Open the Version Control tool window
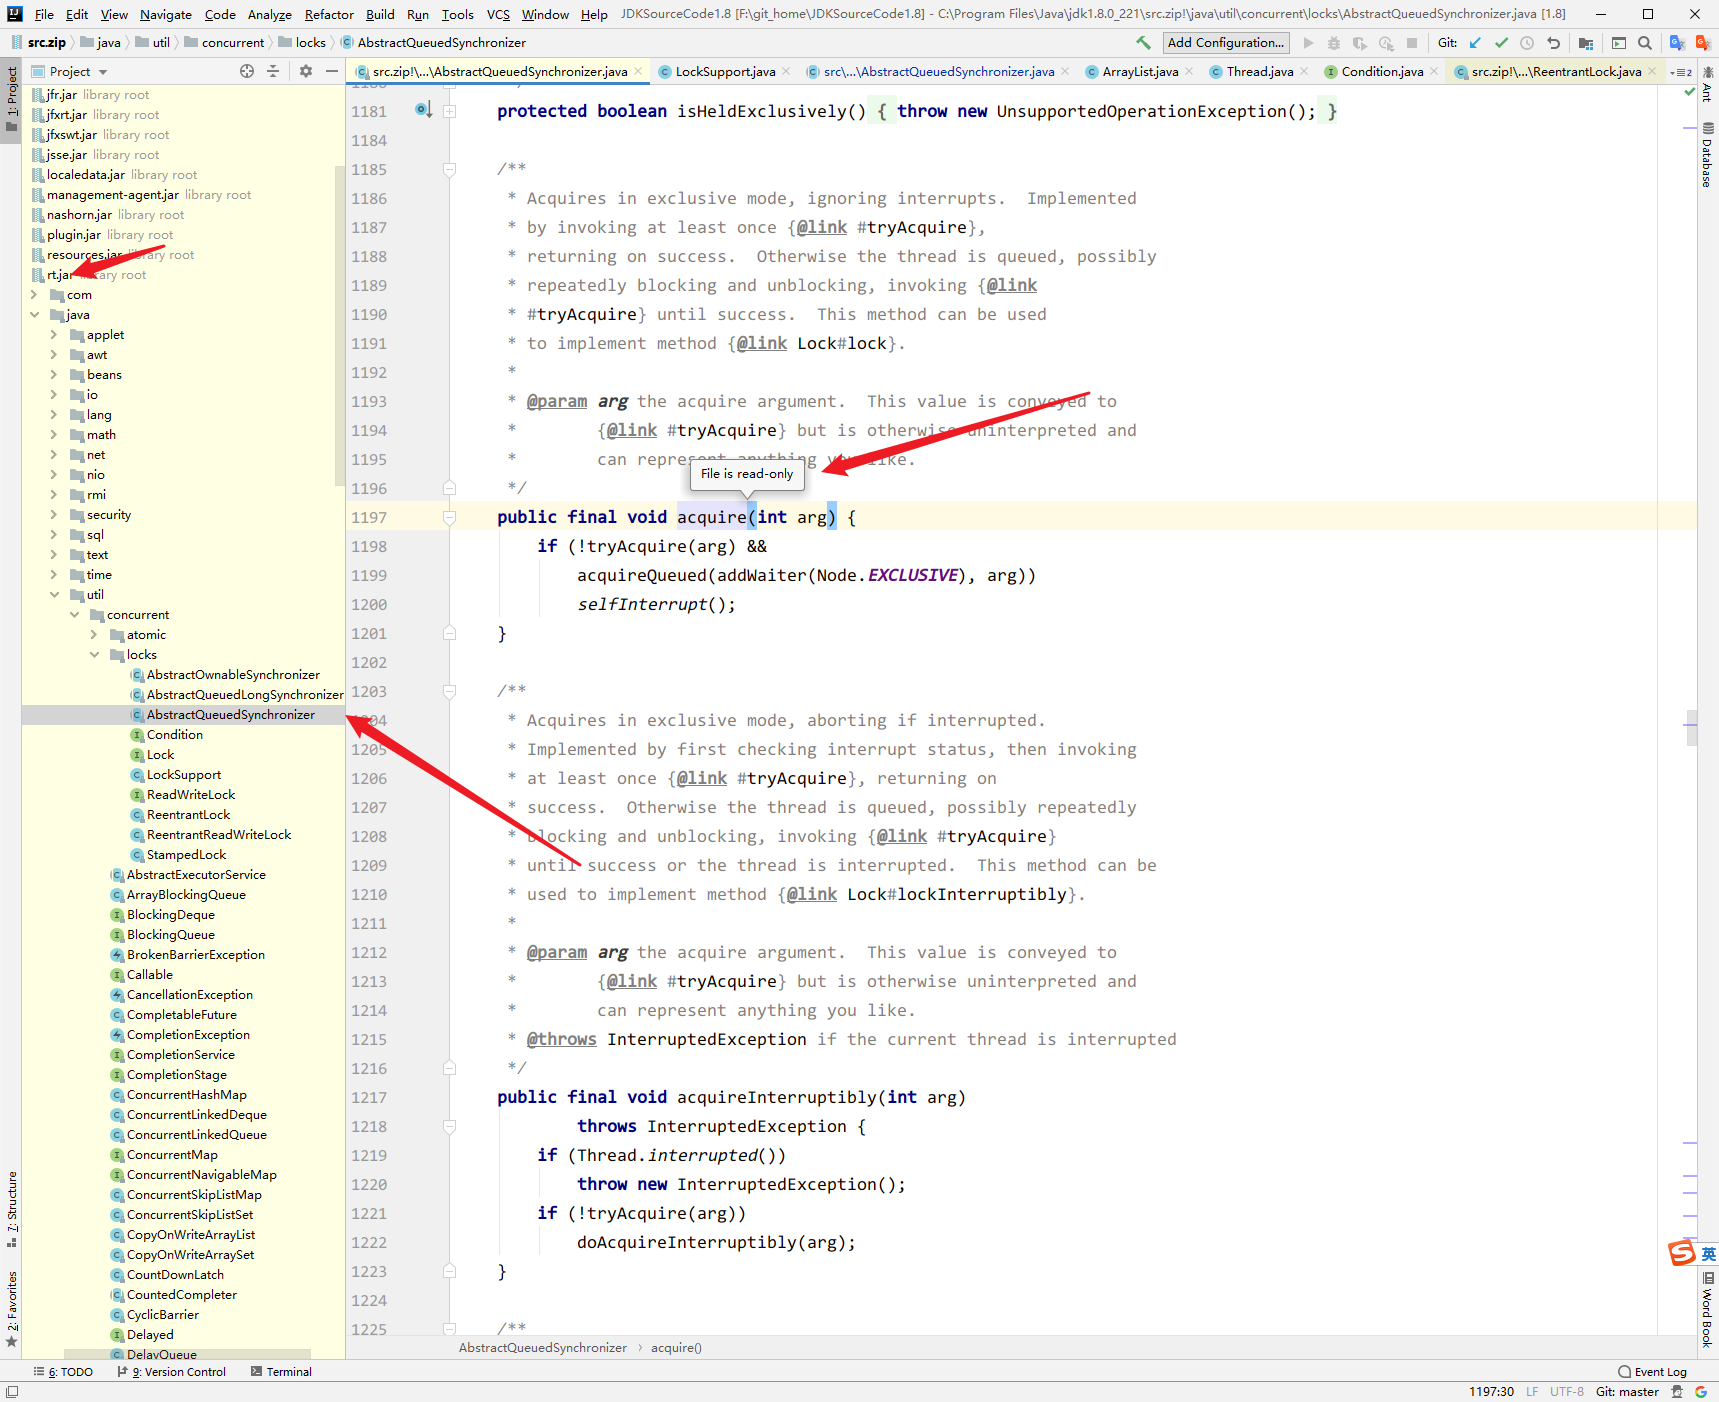 tap(172, 1372)
